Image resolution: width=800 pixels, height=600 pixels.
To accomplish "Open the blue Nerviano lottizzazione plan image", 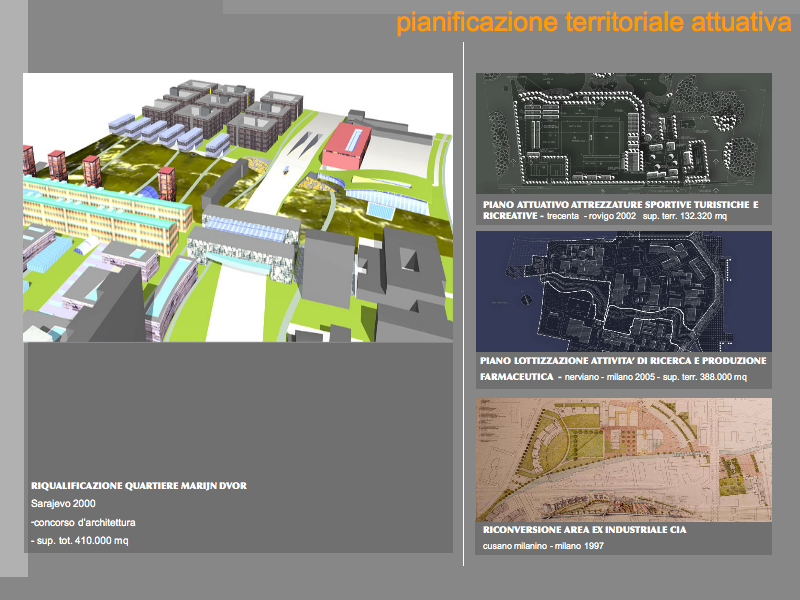I will click(x=623, y=291).
